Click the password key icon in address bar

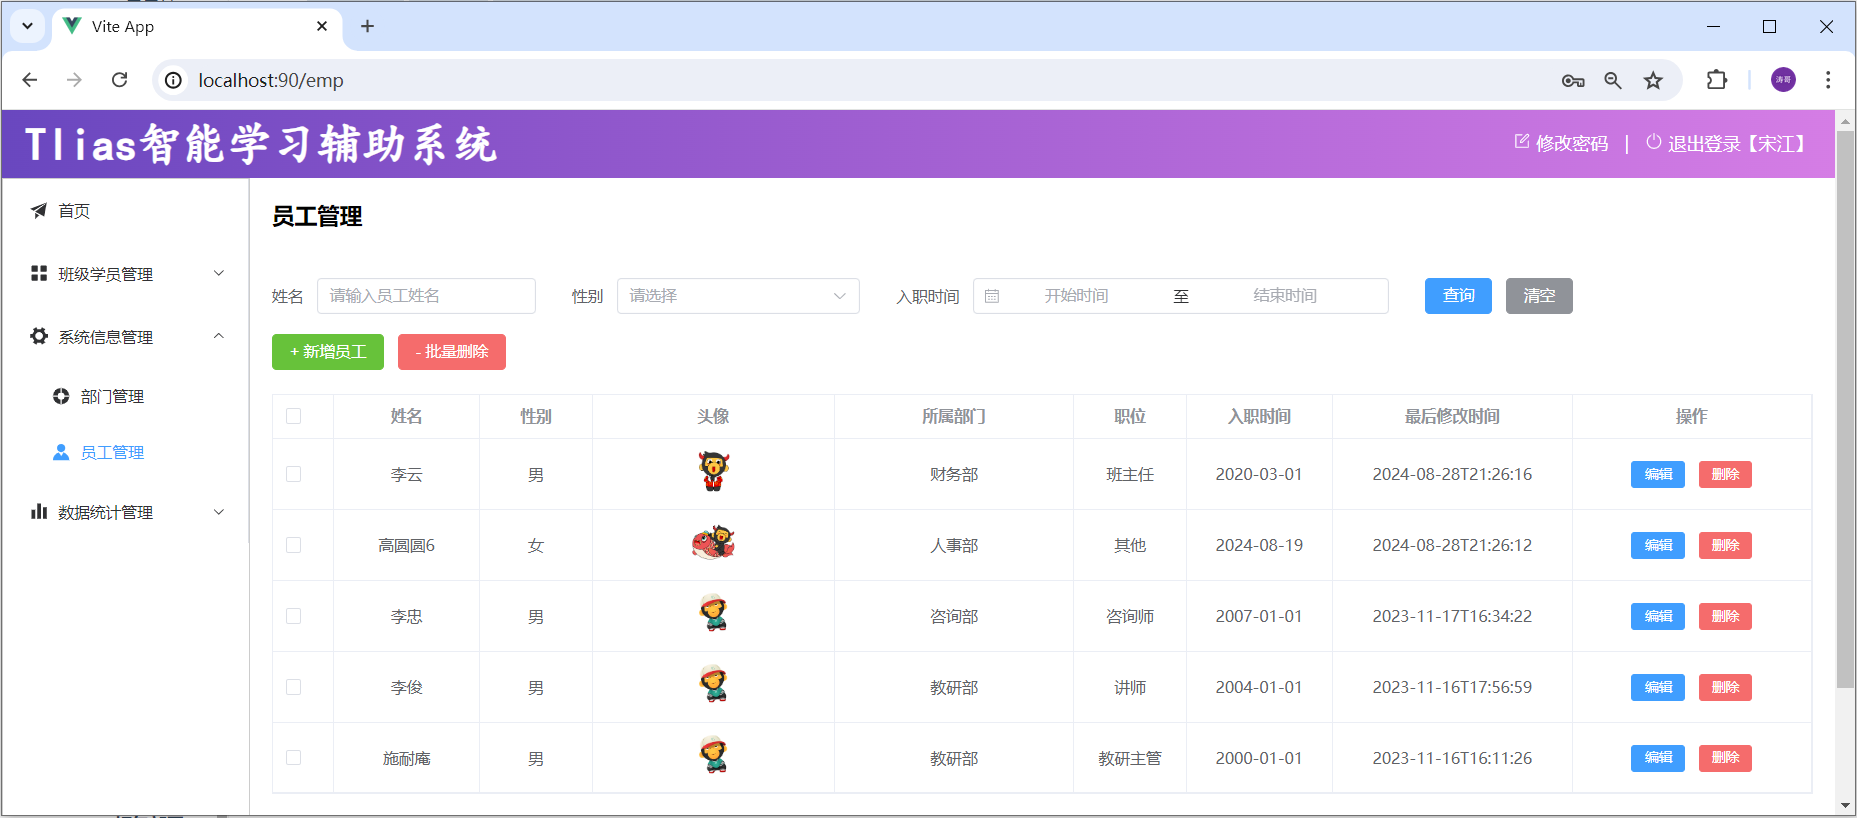pyautogui.click(x=1573, y=80)
